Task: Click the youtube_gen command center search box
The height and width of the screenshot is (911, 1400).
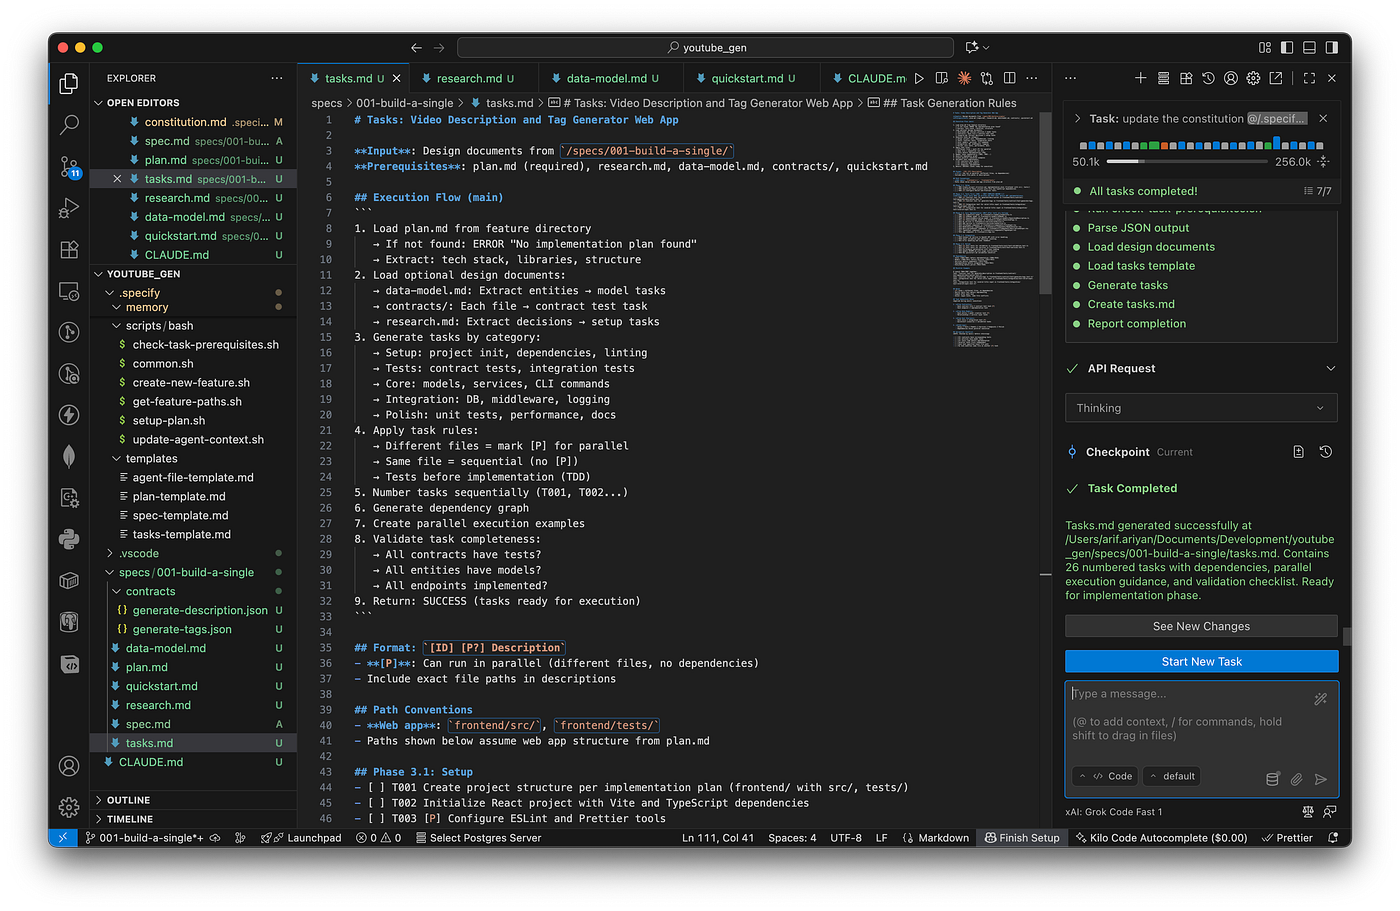Action: point(705,47)
